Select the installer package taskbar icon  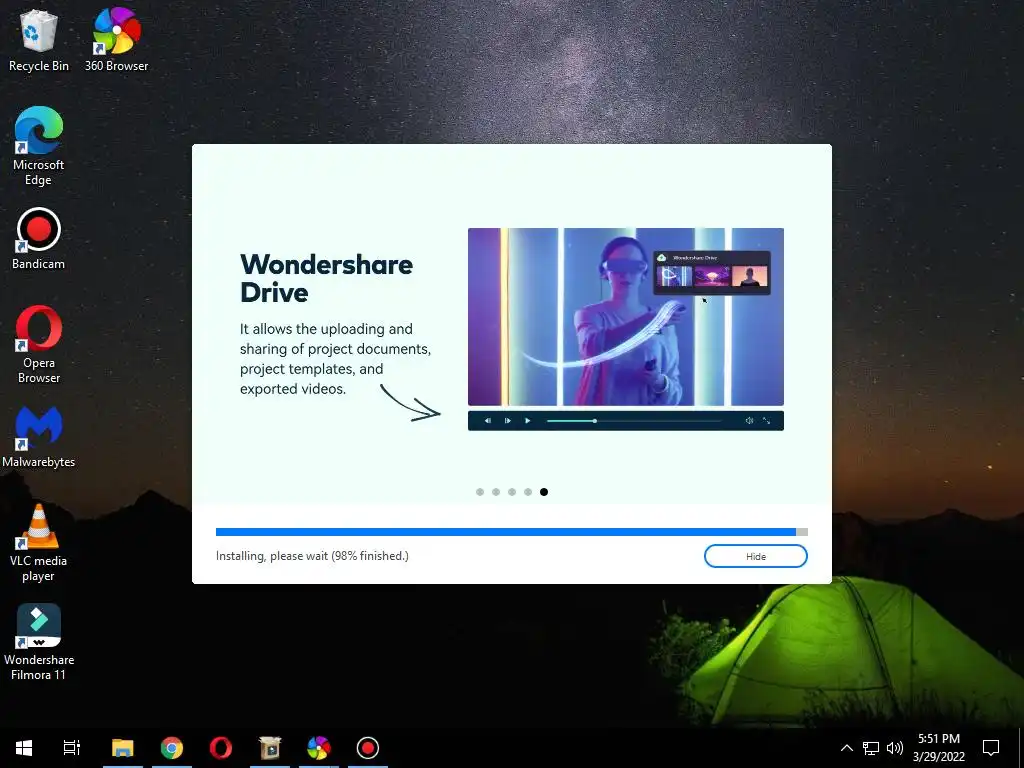(270, 748)
